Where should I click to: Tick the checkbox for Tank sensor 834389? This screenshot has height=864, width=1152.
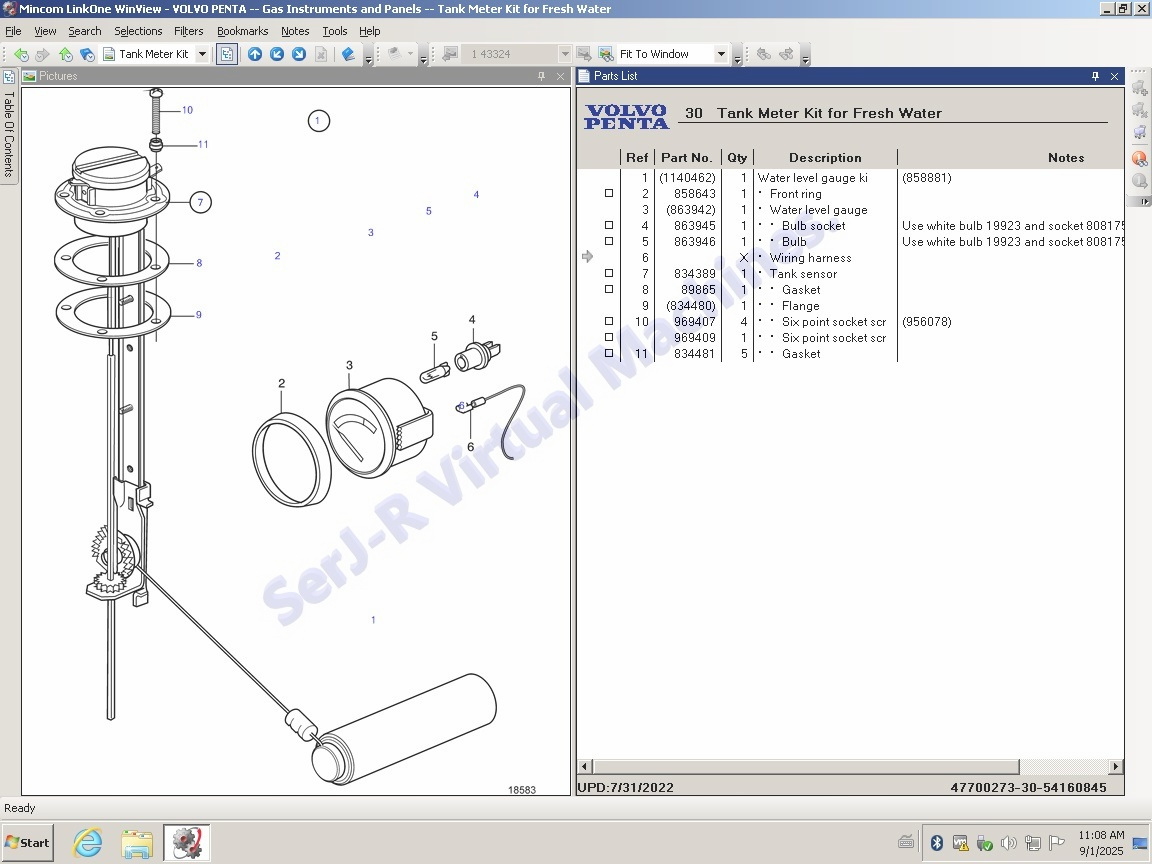coord(609,274)
